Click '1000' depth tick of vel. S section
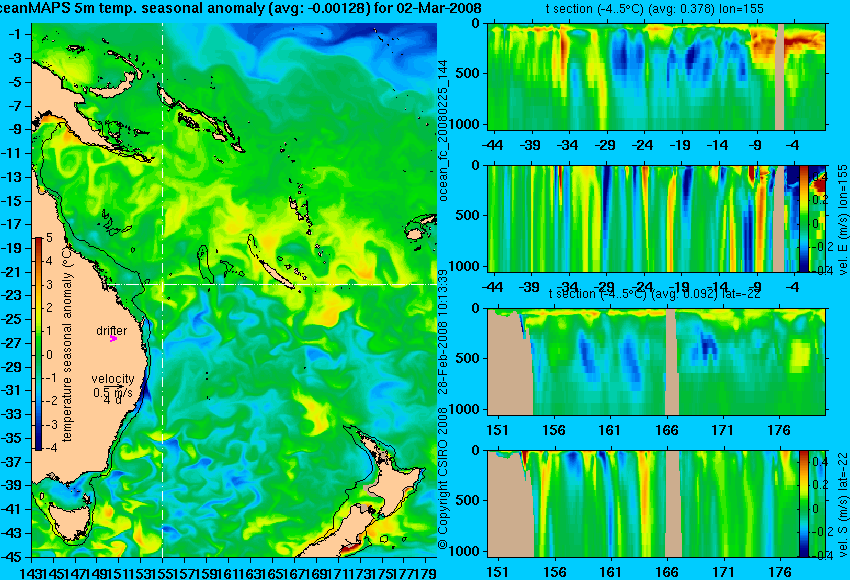 [465, 551]
